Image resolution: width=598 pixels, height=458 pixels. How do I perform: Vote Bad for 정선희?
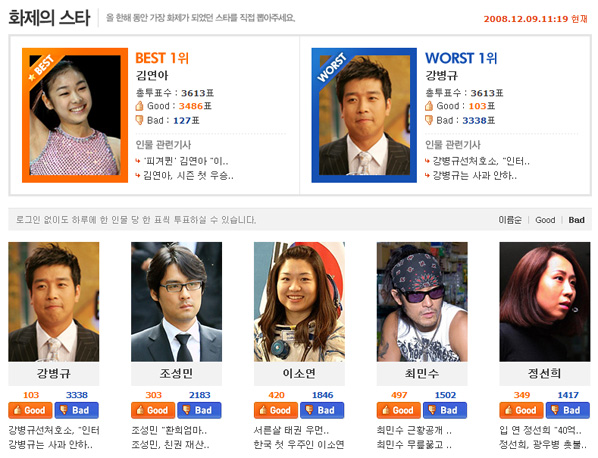coord(568,410)
